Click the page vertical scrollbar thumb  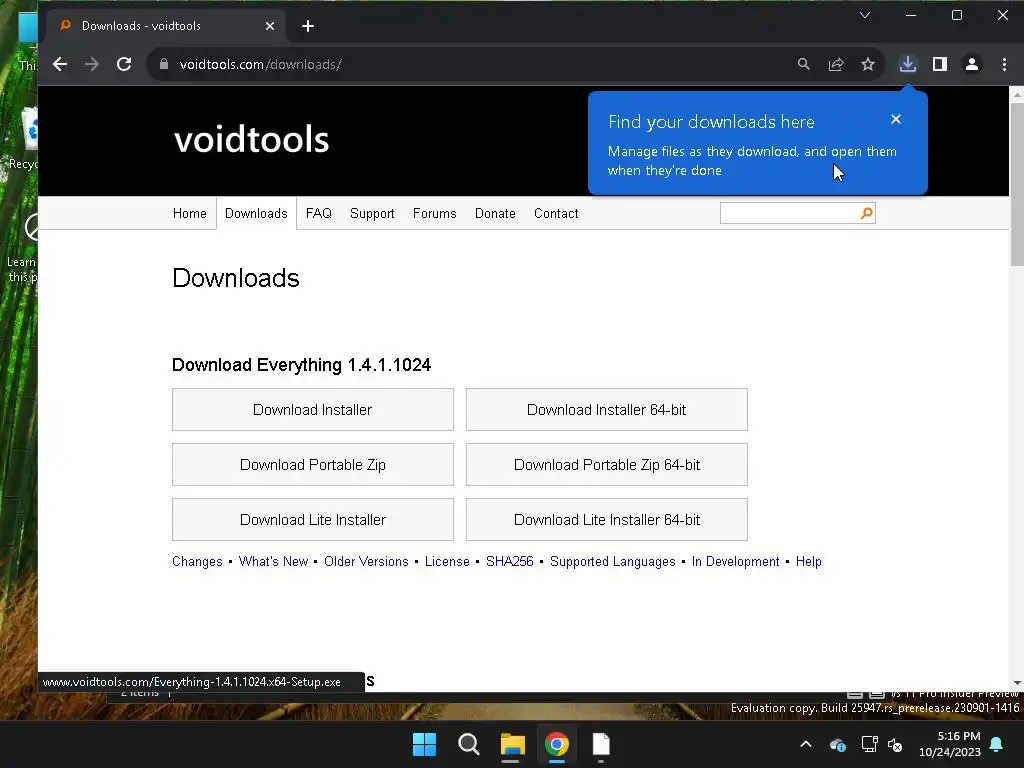pos(1017,184)
